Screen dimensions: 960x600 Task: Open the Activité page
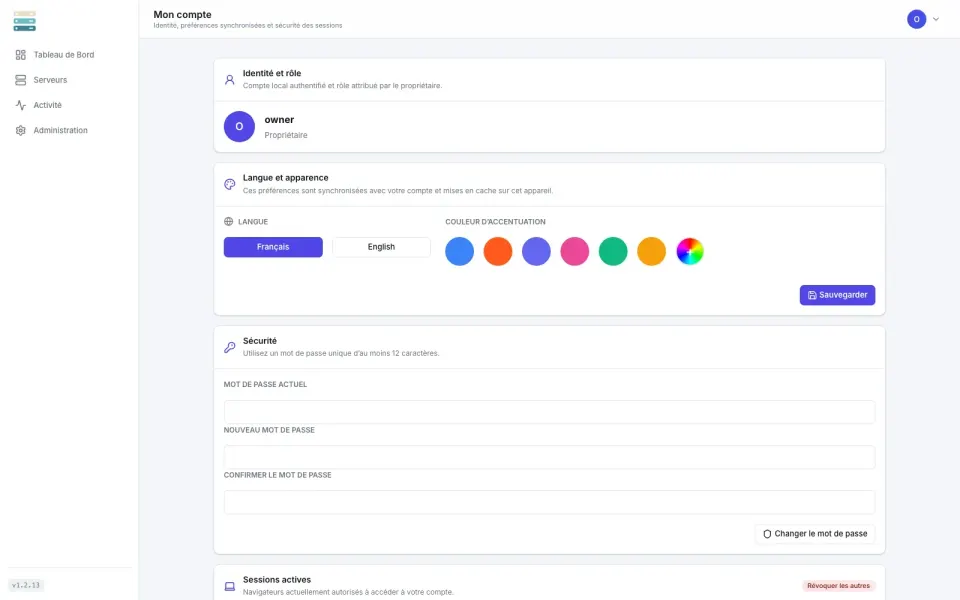(x=48, y=105)
